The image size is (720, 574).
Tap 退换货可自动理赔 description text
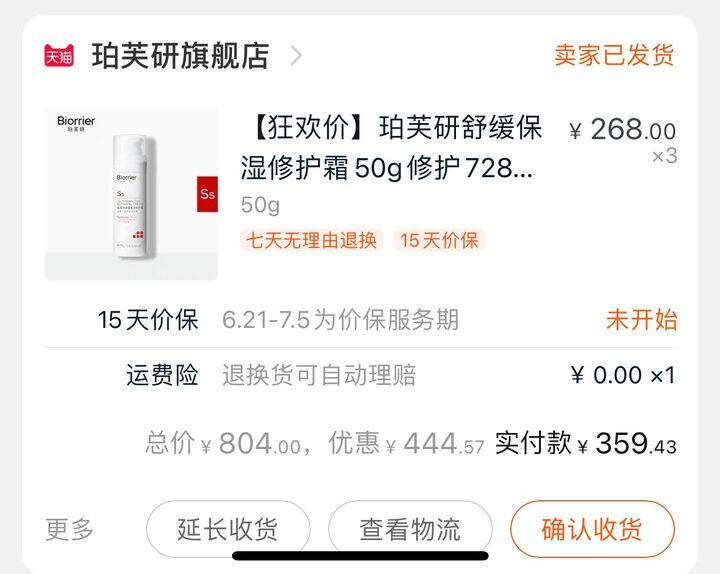[319, 375]
